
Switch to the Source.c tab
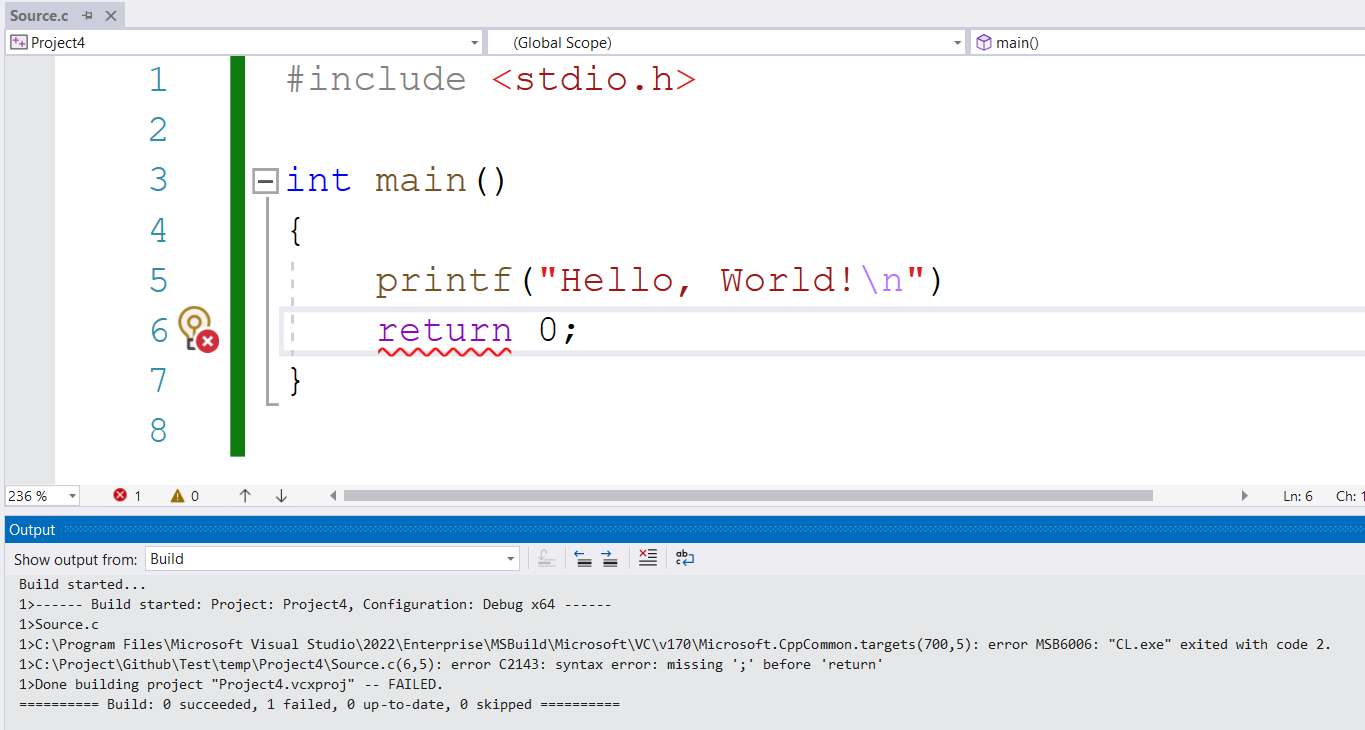40,15
